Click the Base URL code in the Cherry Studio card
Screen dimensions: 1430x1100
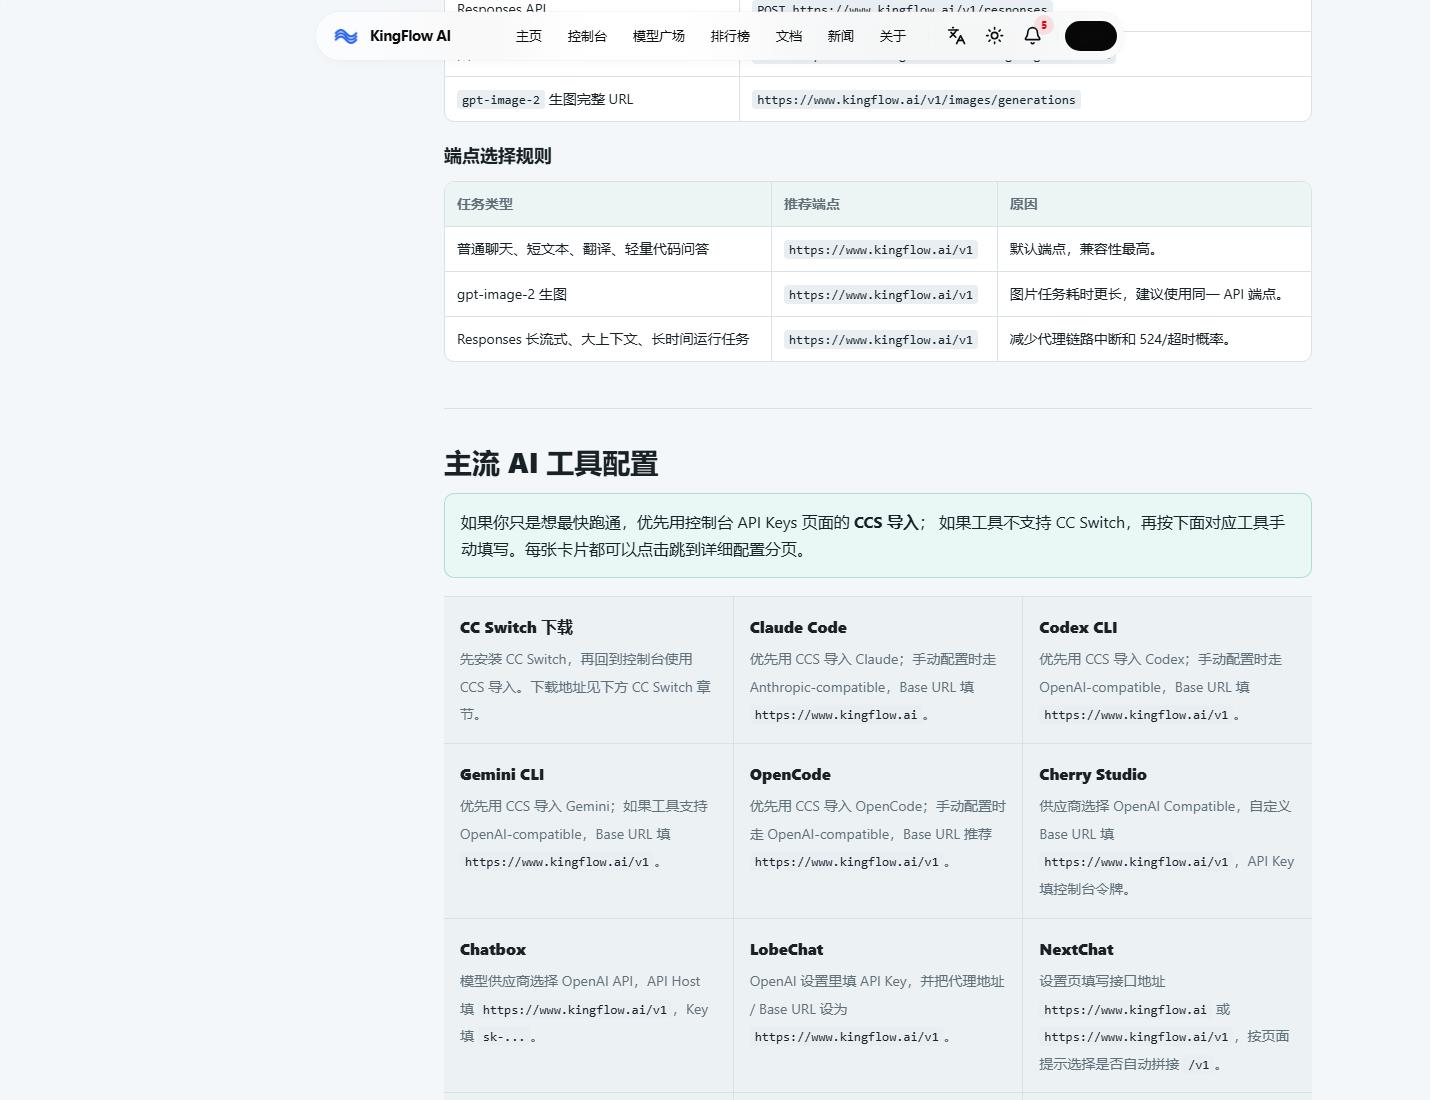(1136, 862)
